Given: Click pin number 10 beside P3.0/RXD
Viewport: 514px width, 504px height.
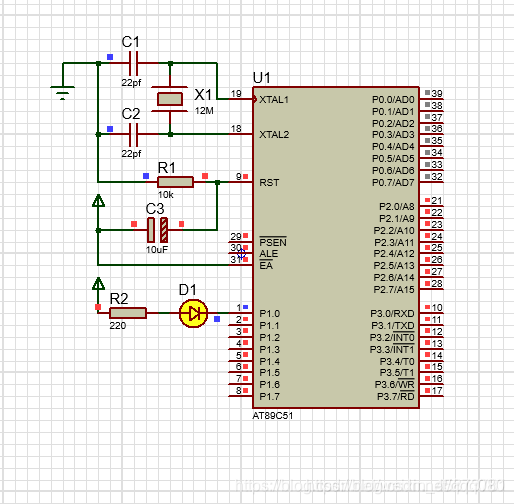Looking at the screenshot, I should click(437, 307).
